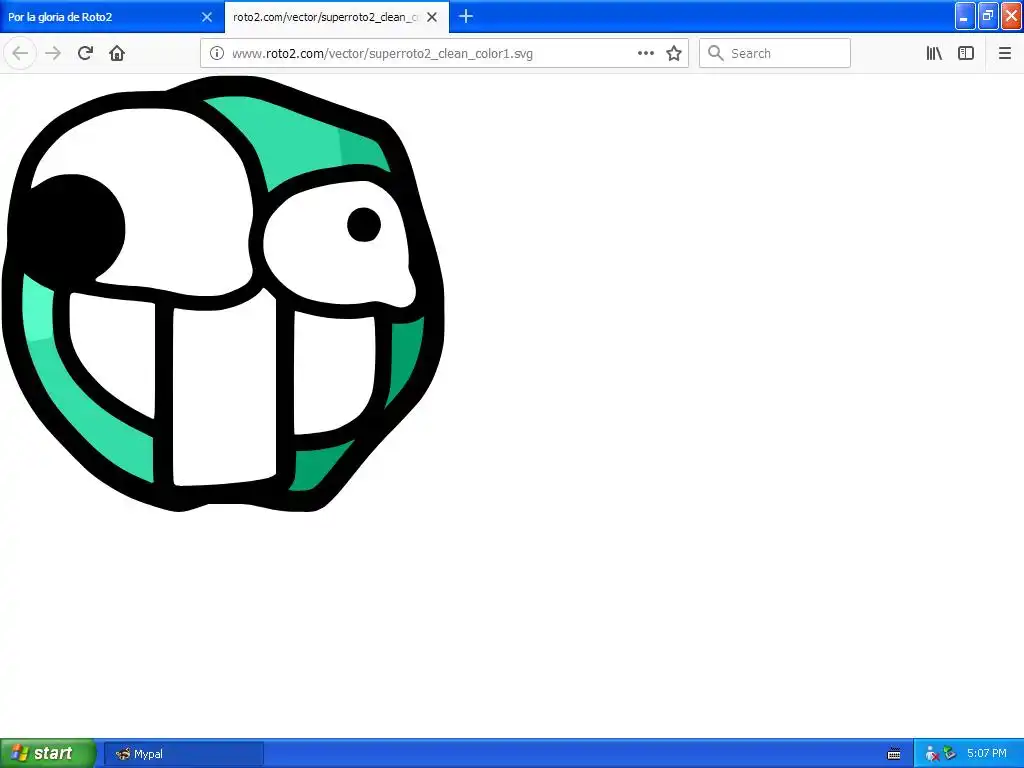Toggle the sidebar panel icon

(966, 53)
